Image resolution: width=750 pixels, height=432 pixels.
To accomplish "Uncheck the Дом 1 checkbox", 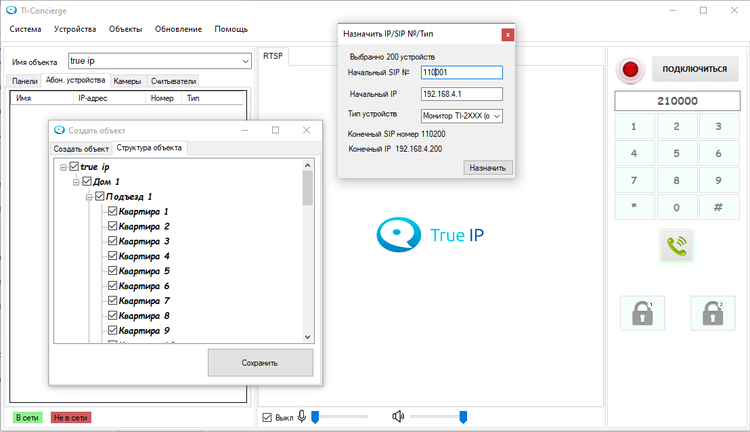I will point(87,181).
